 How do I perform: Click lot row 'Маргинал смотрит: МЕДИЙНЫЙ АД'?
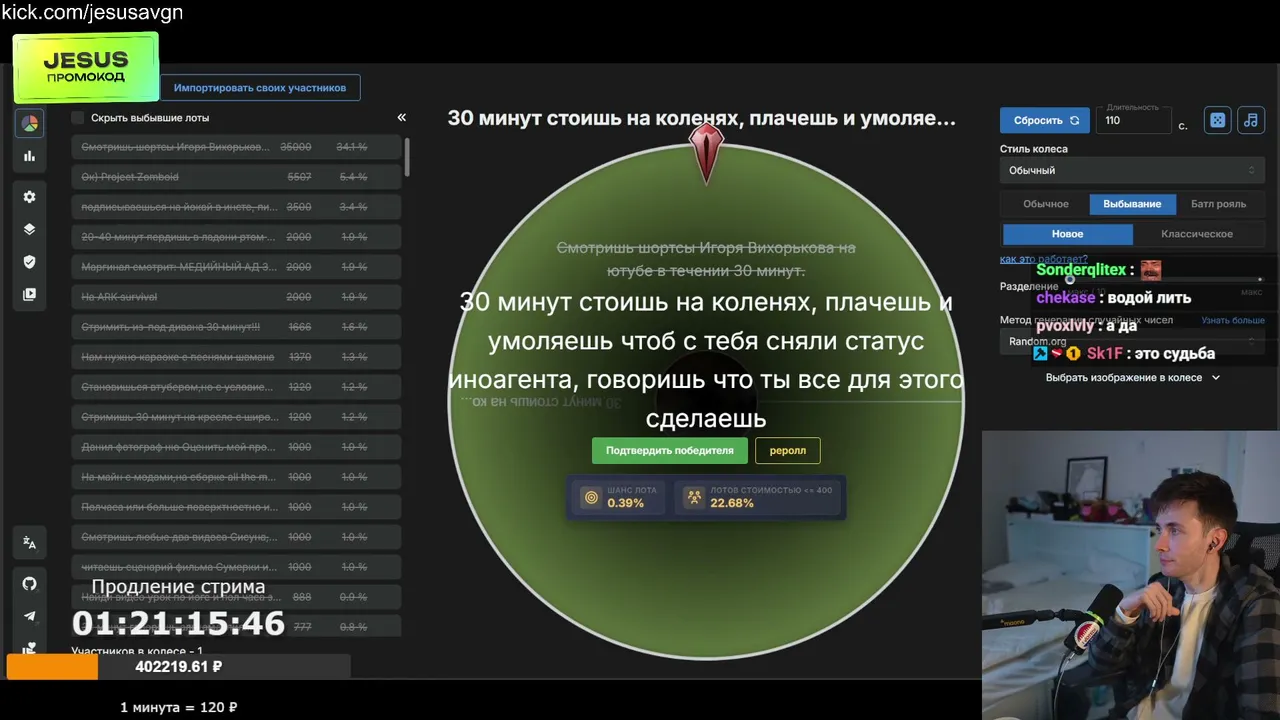click(x=236, y=267)
